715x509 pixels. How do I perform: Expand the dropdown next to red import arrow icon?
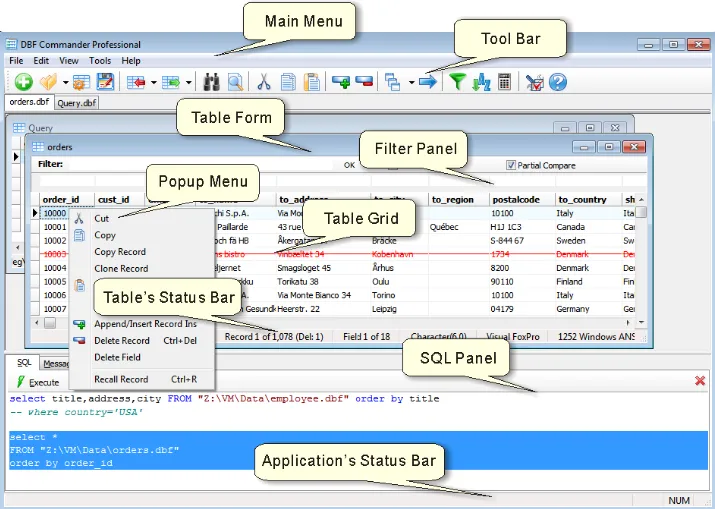coord(154,83)
